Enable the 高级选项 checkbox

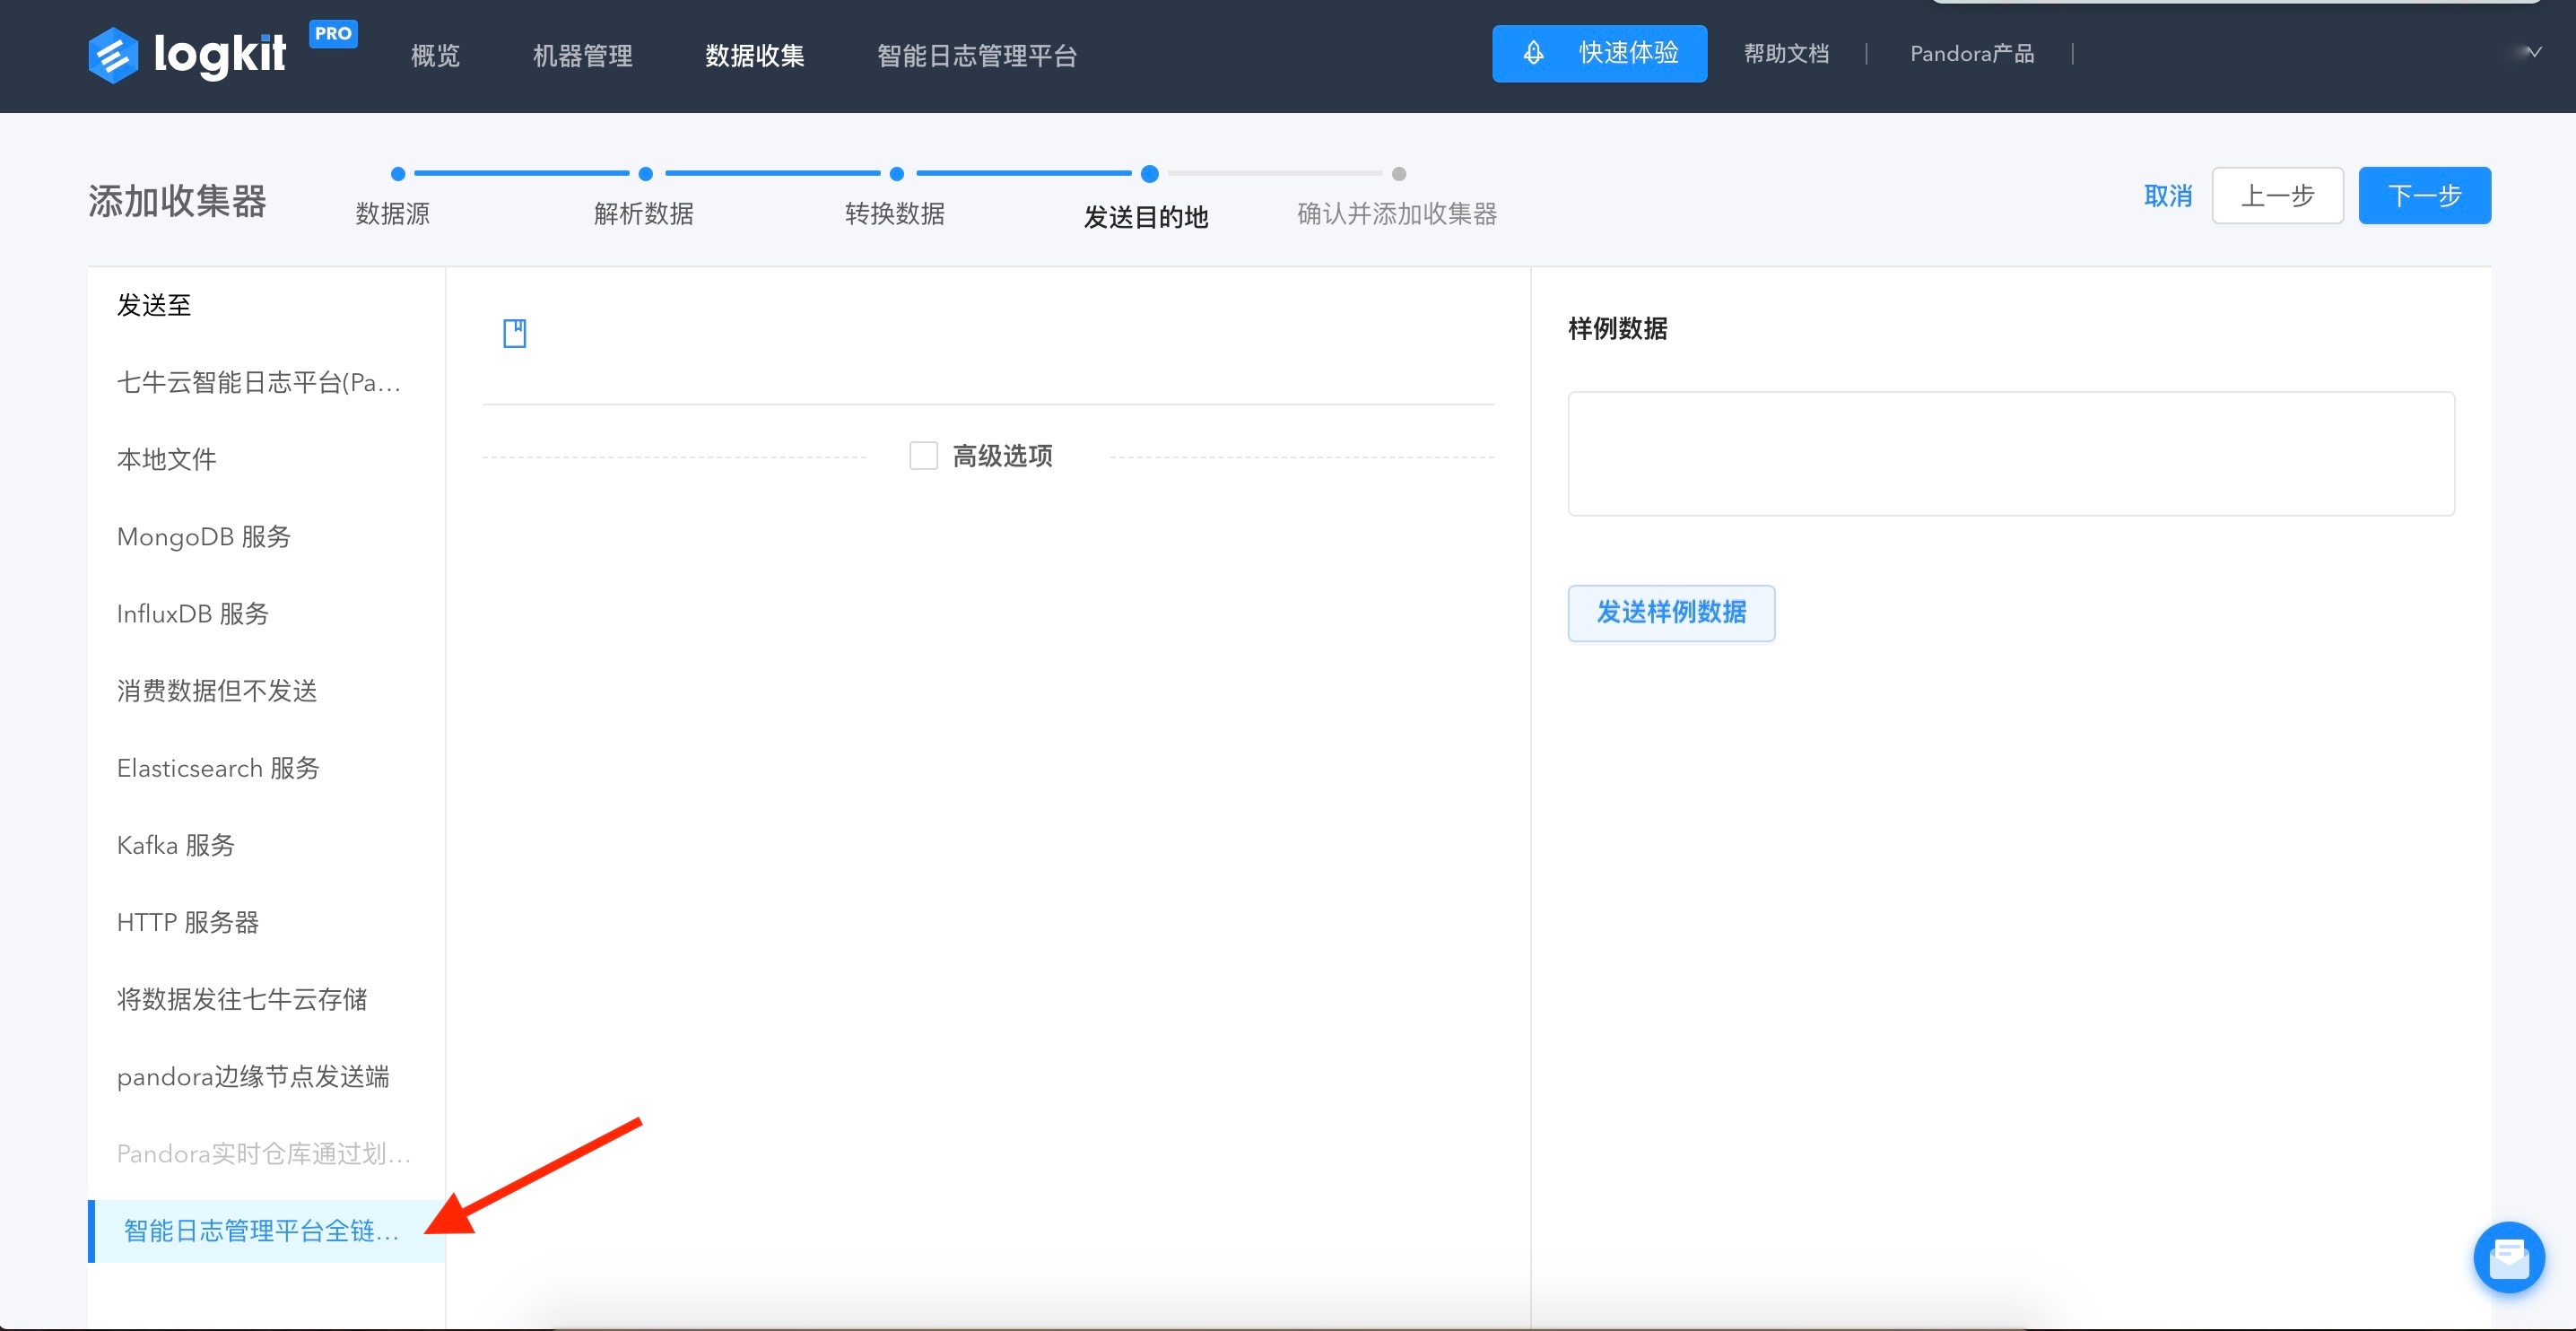[x=923, y=456]
